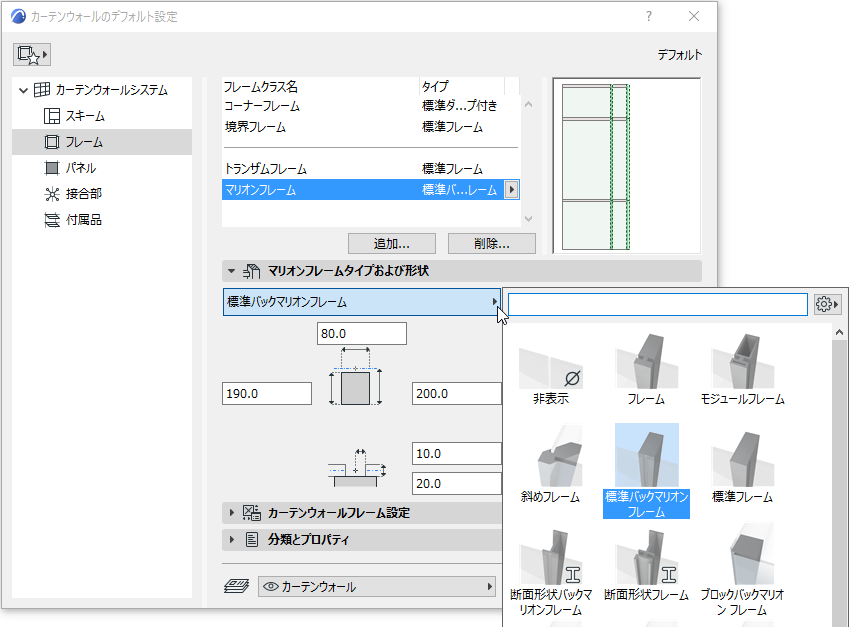Screen dimensions: 850x627
Task: Click the 削除... button
Action: (x=492, y=244)
